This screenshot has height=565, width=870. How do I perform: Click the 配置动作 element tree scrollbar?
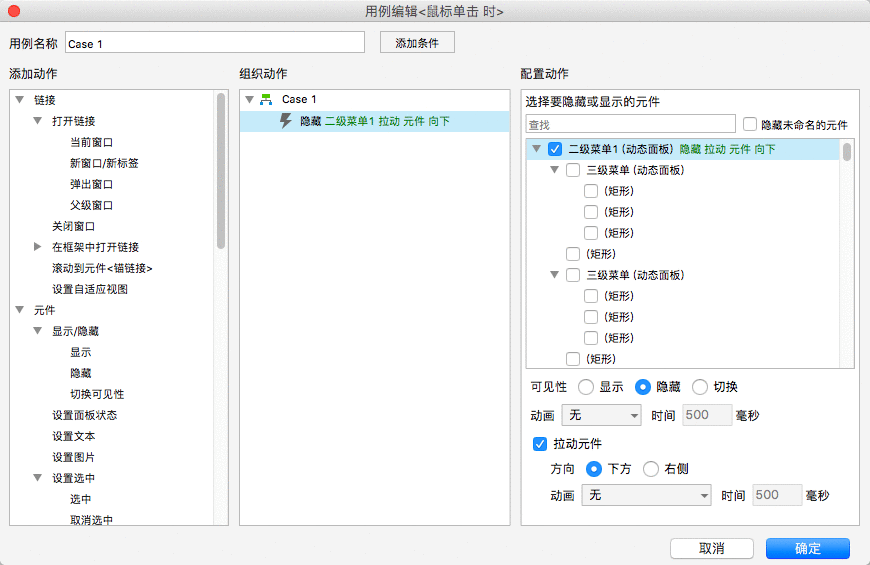point(847,152)
